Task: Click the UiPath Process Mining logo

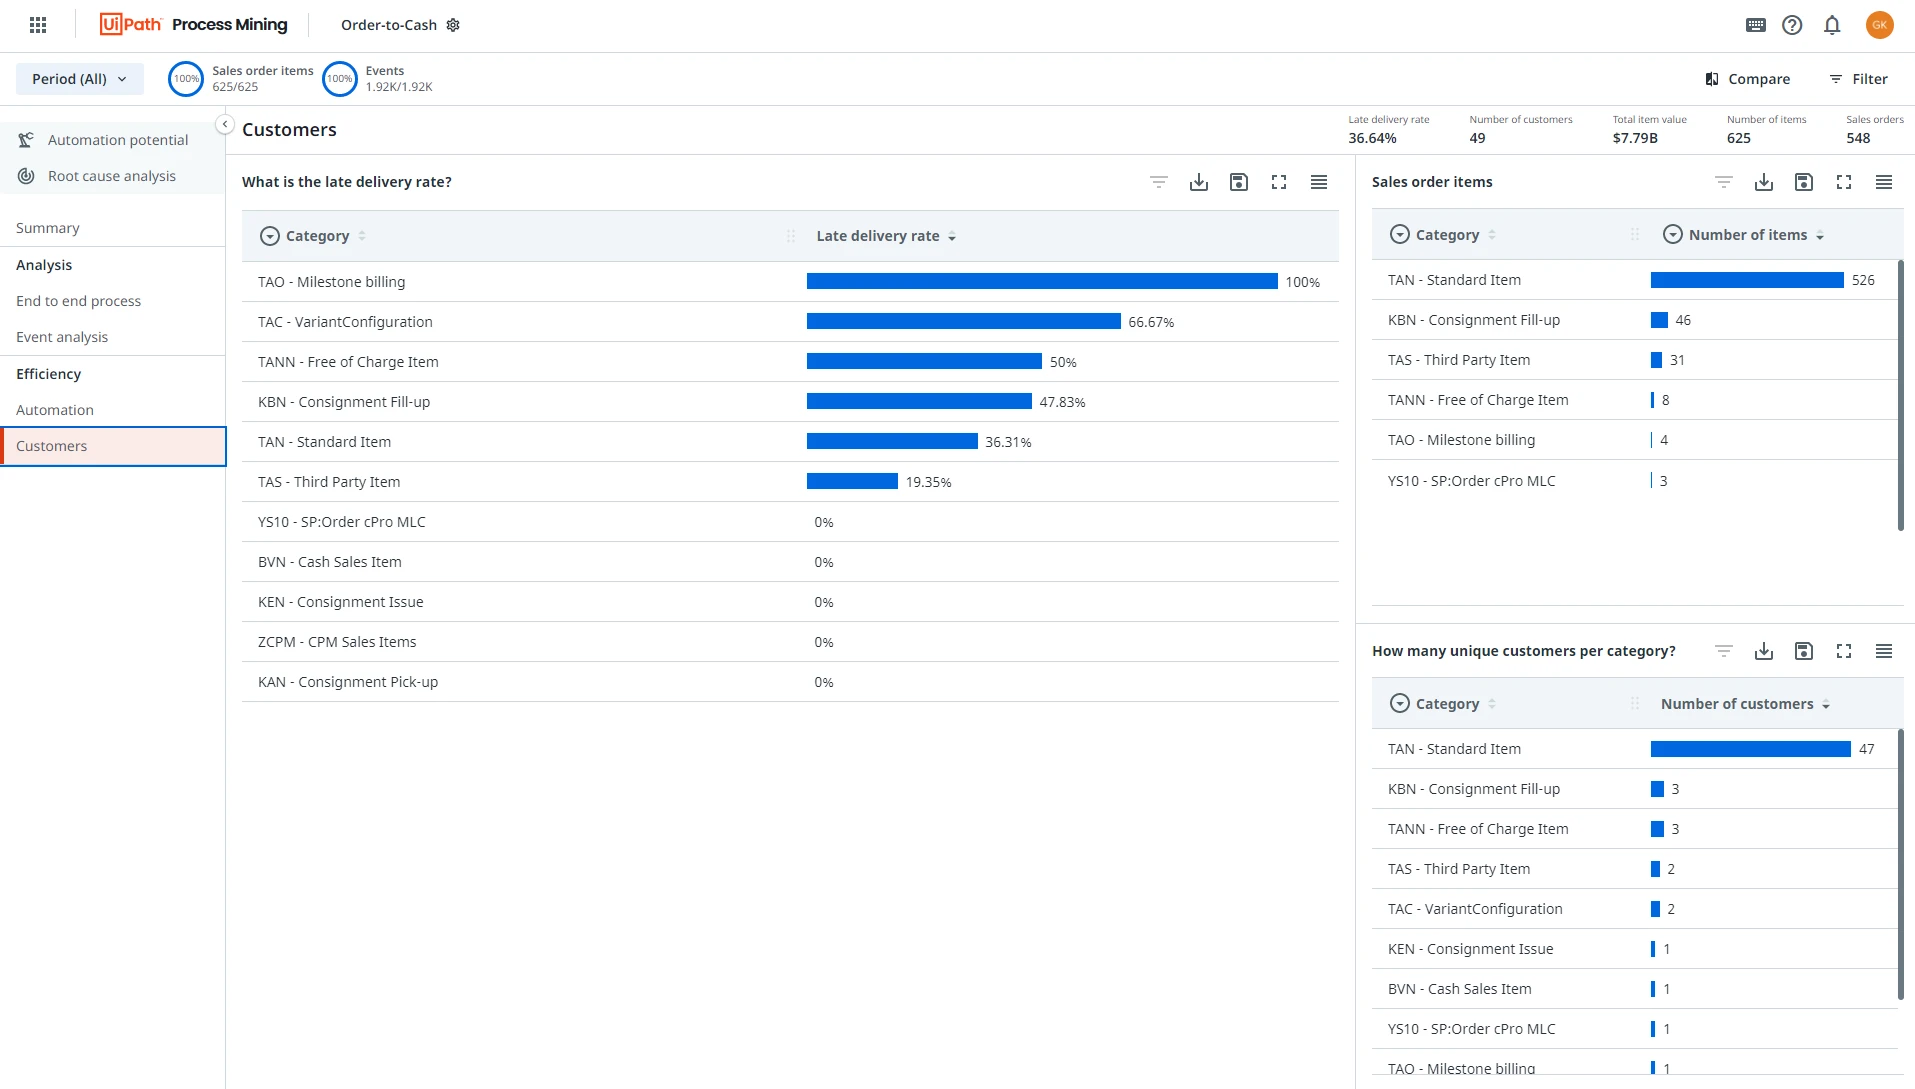Action: (194, 25)
